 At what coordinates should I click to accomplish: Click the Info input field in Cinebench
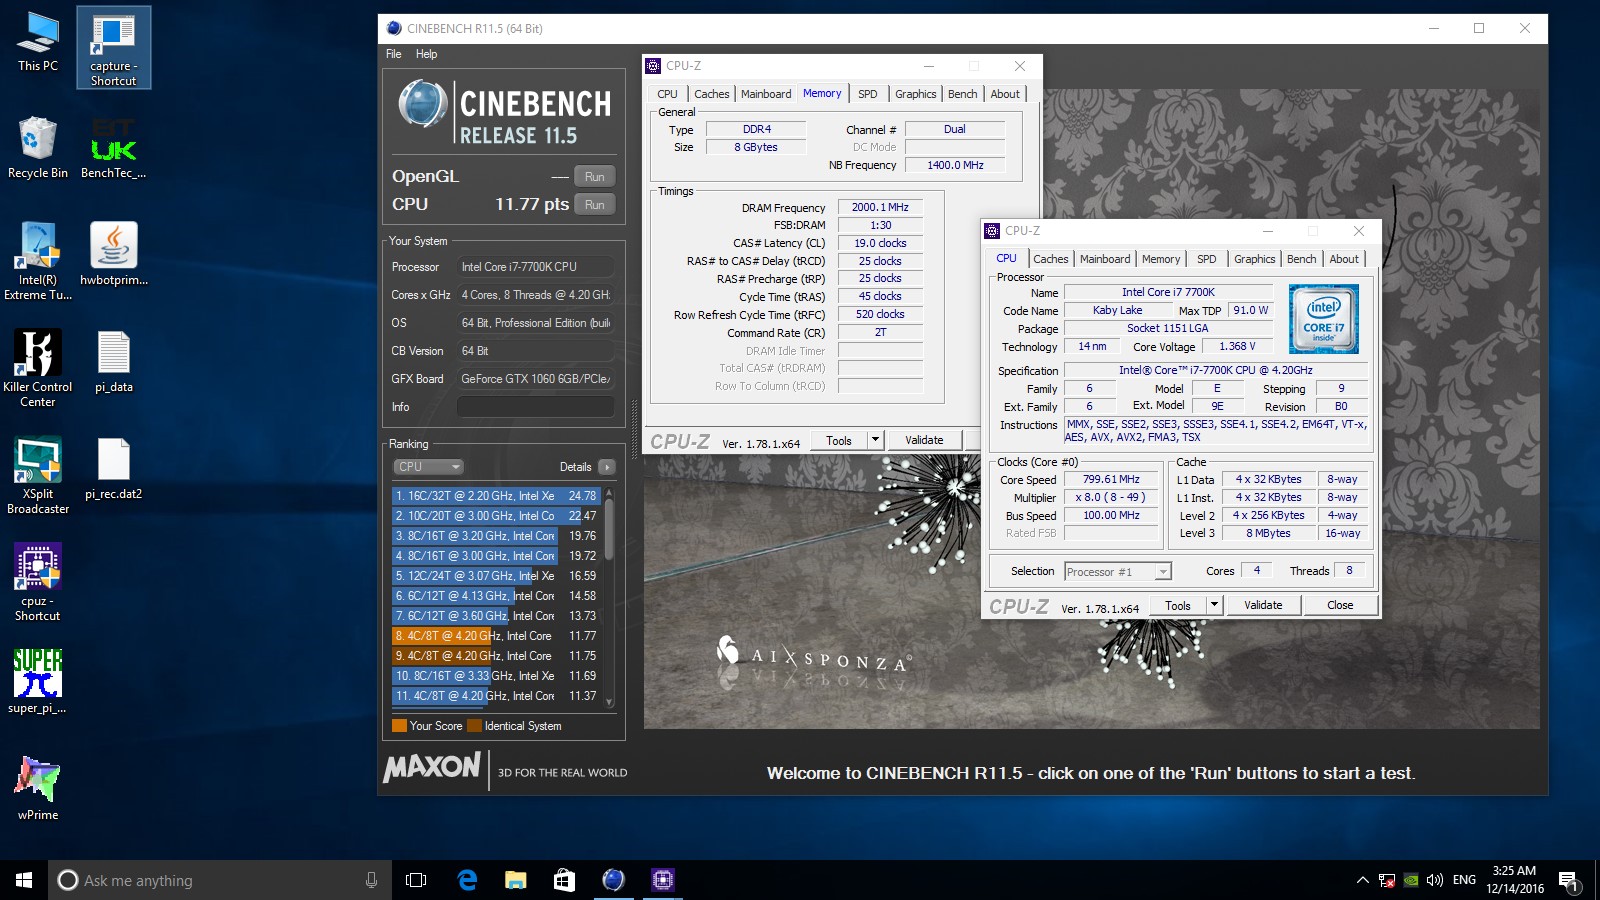(536, 407)
